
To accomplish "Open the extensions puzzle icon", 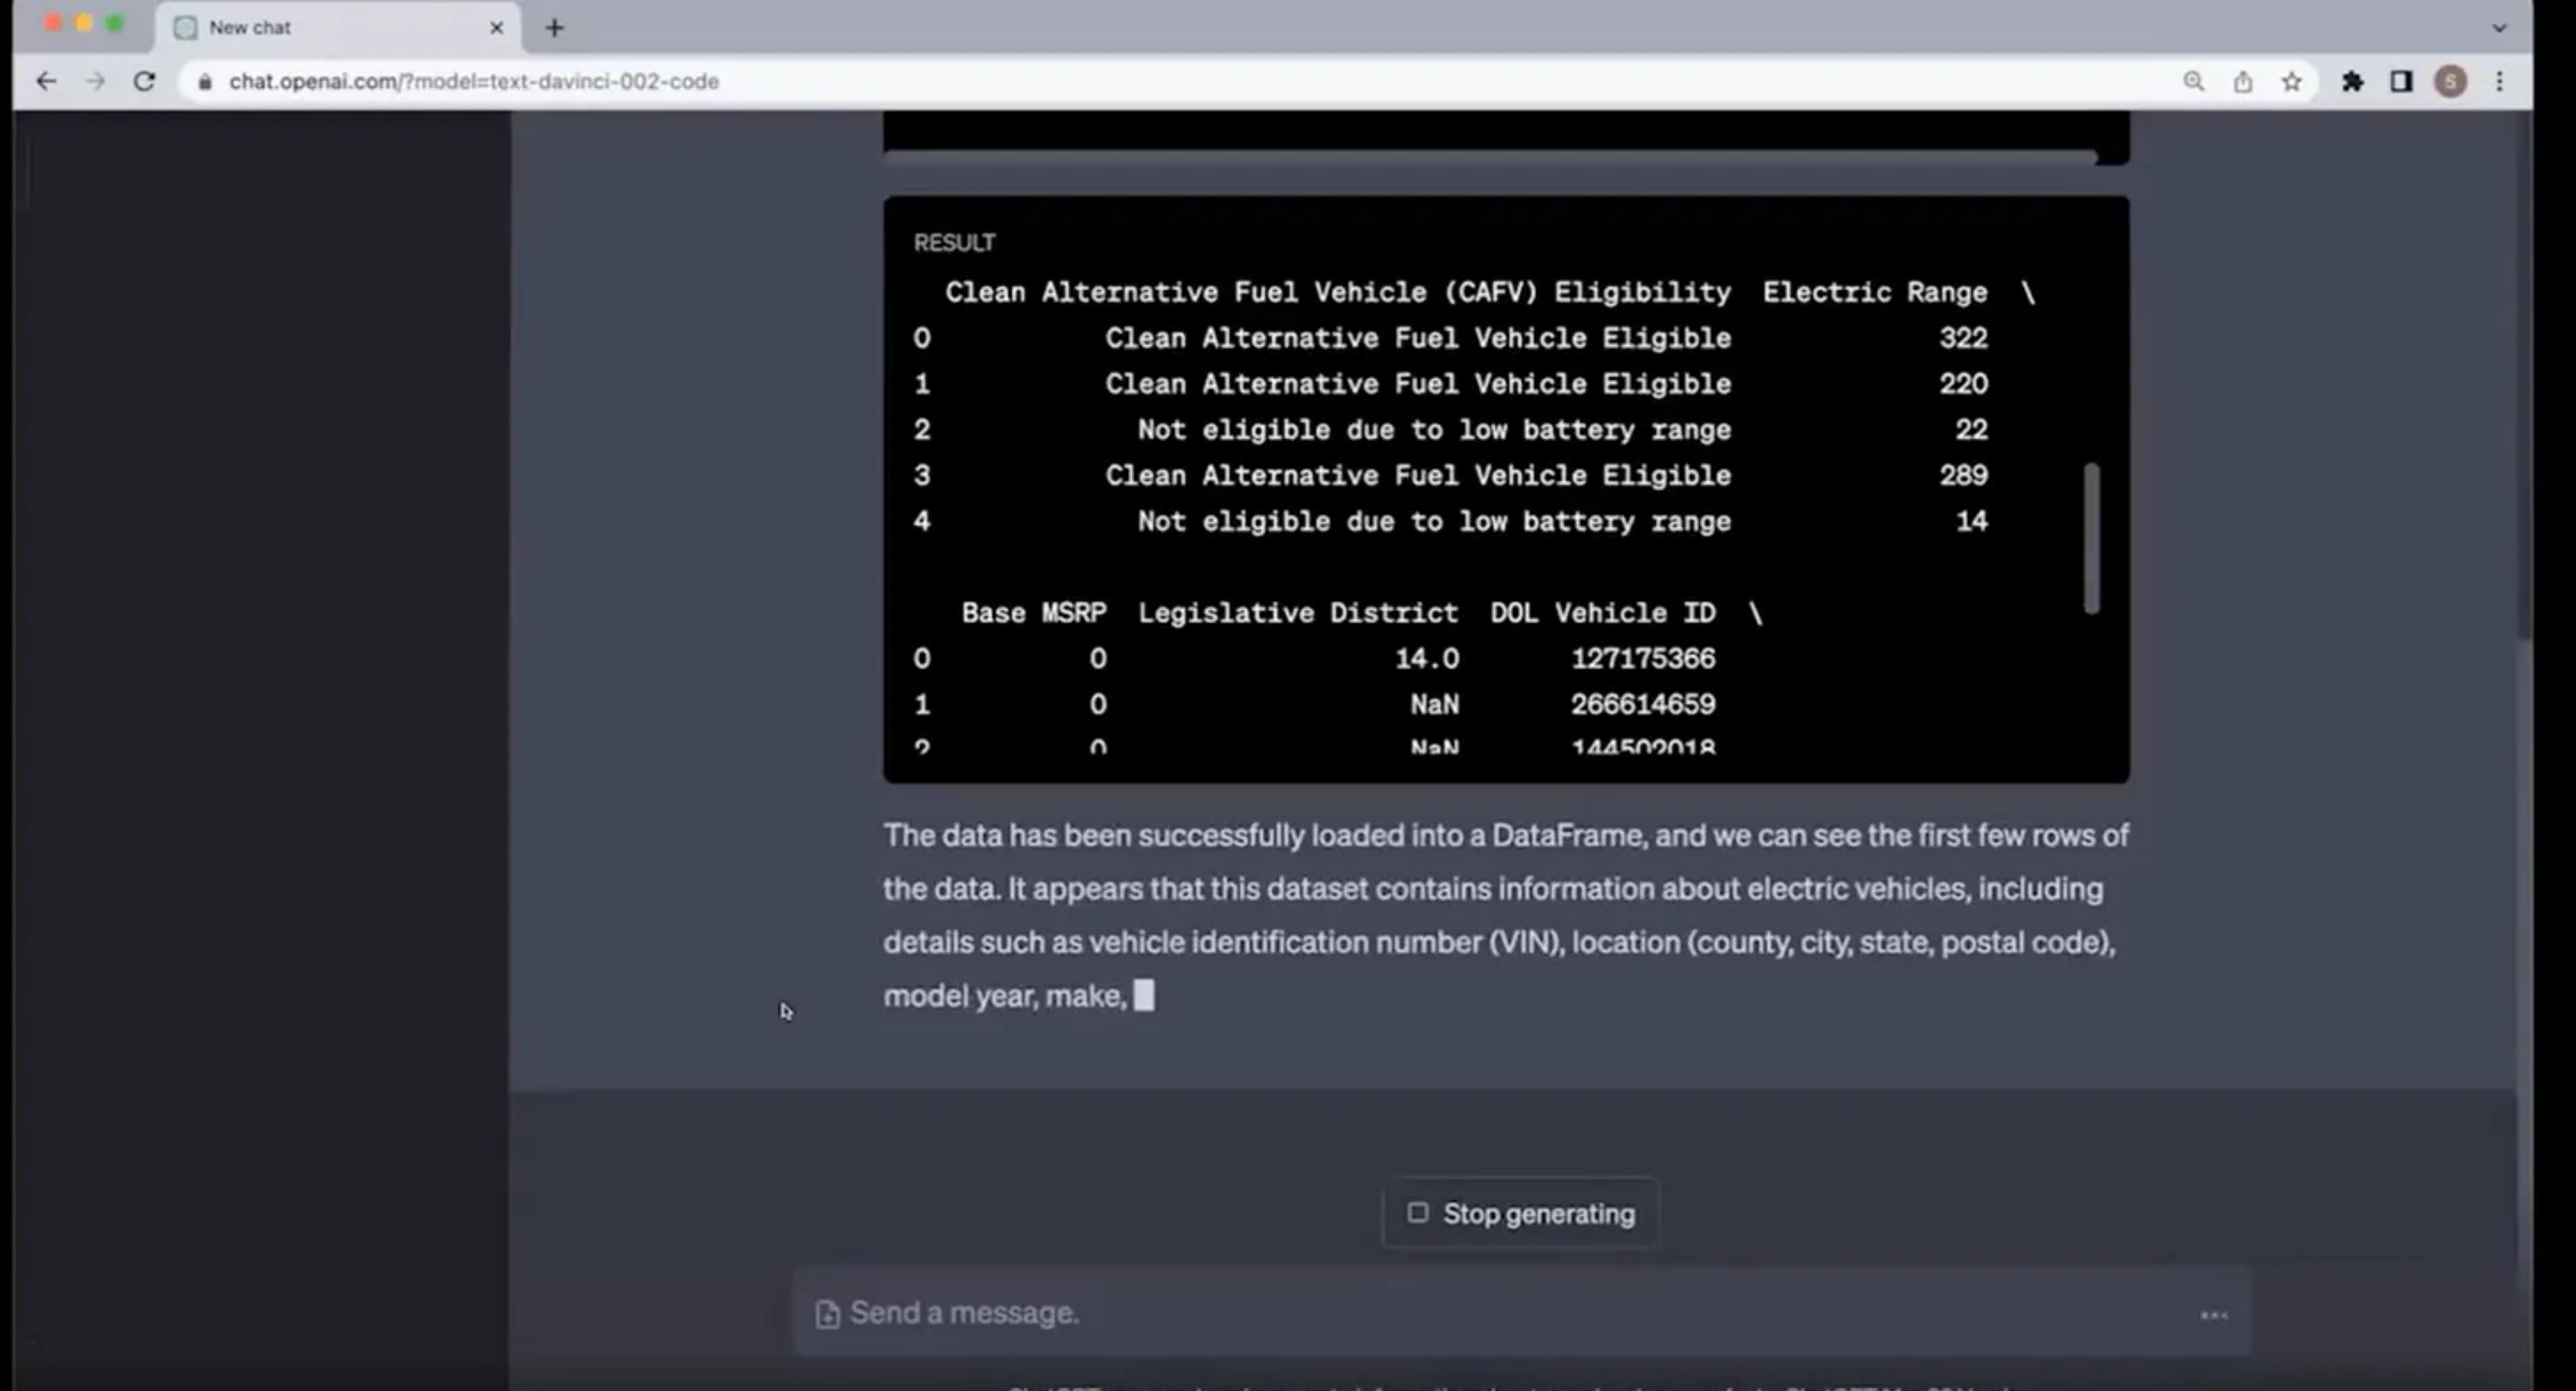I will tap(2352, 81).
